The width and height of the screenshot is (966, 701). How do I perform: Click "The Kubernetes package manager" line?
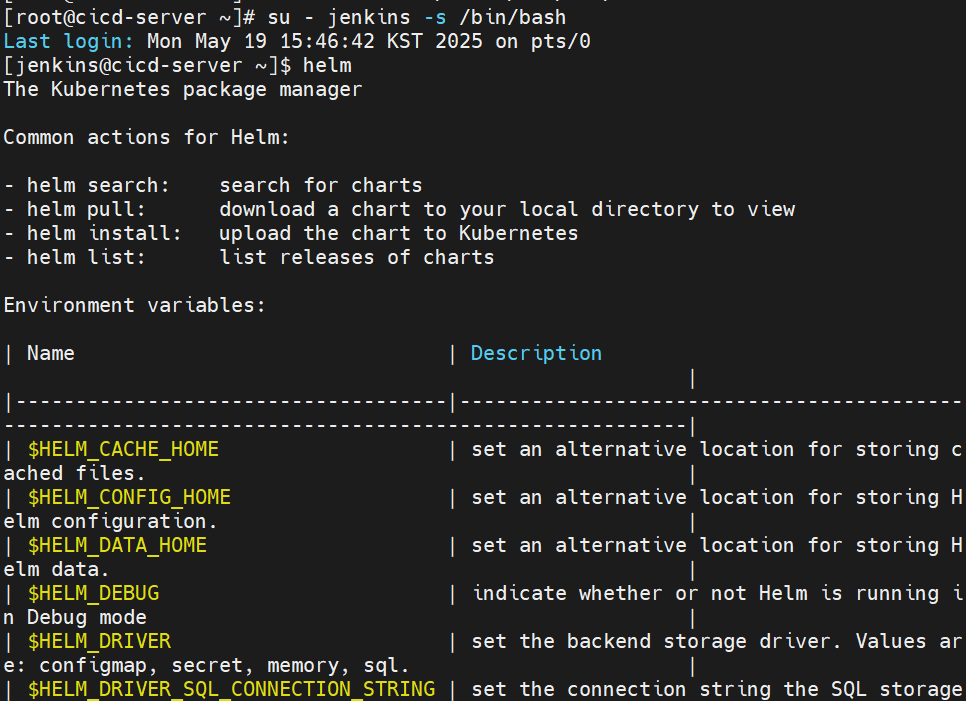point(183,89)
